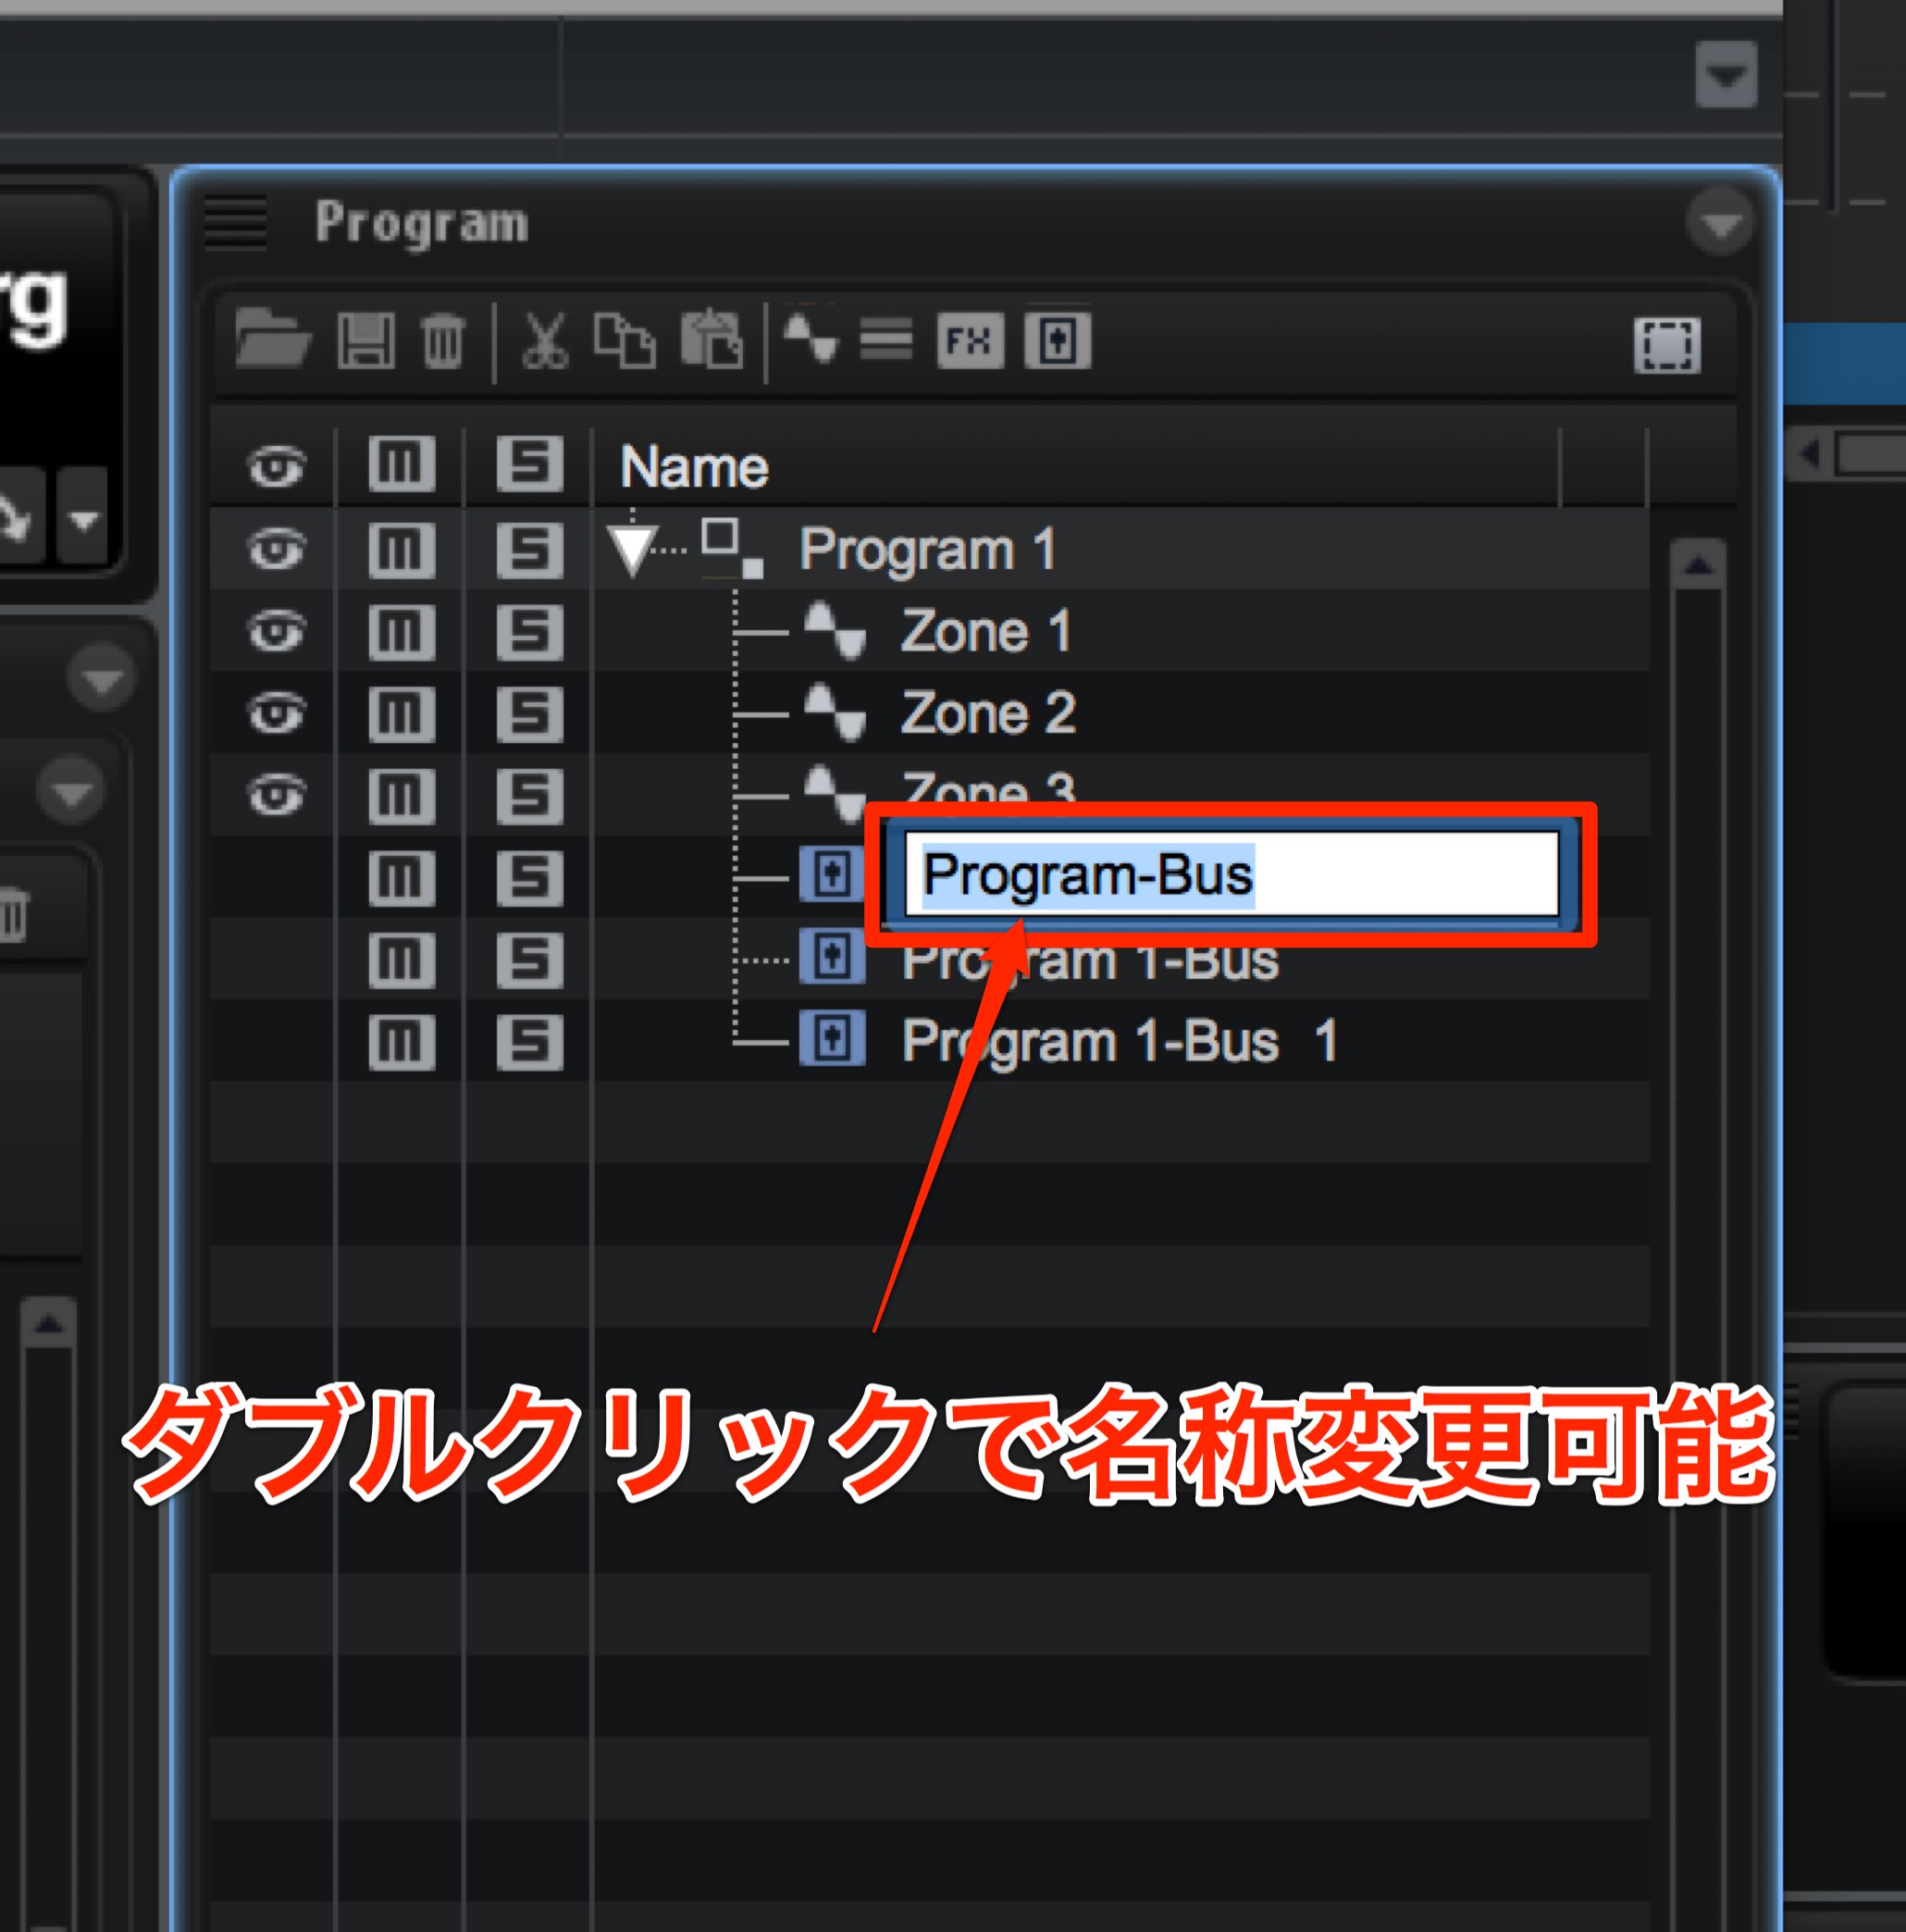Image resolution: width=1906 pixels, height=1932 pixels.
Task: Open the Program panel round dropdown arrow
Action: click(1719, 223)
